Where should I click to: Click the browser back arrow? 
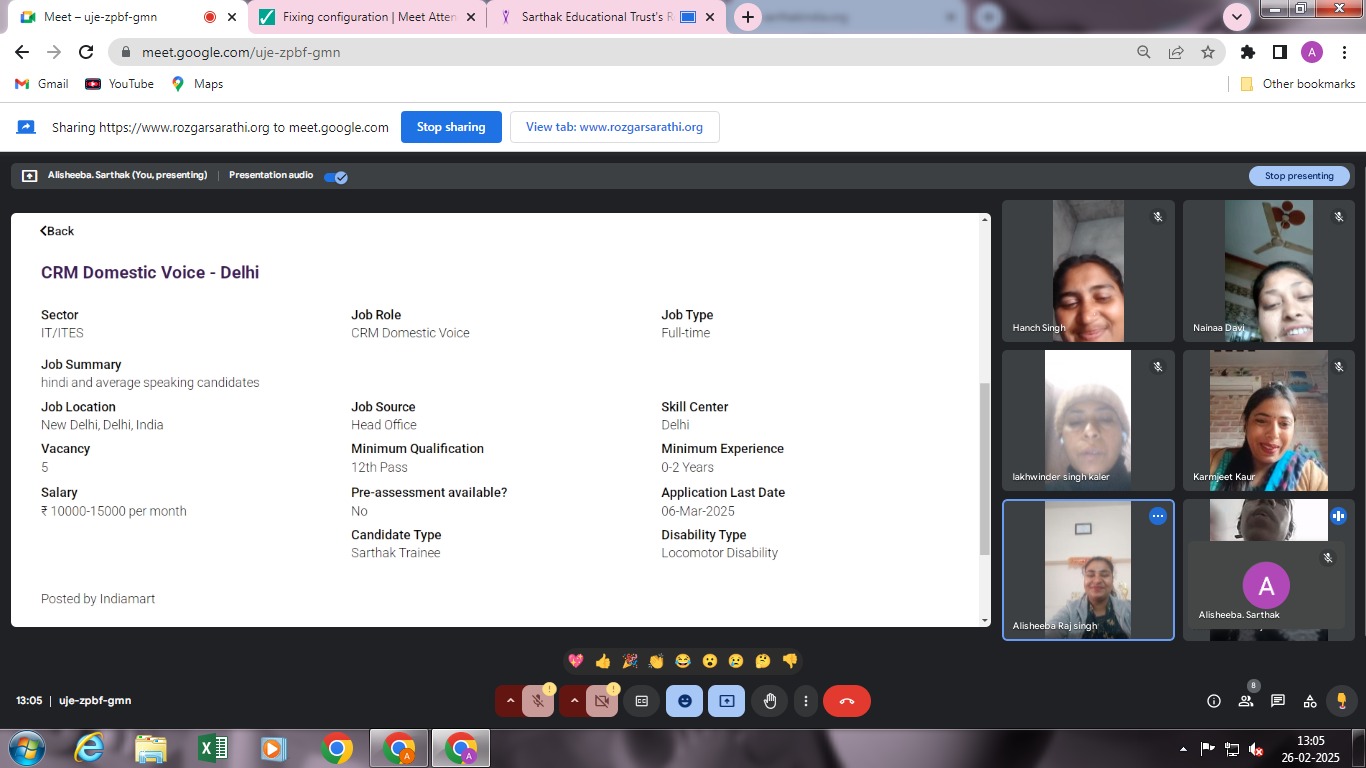(22, 52)
